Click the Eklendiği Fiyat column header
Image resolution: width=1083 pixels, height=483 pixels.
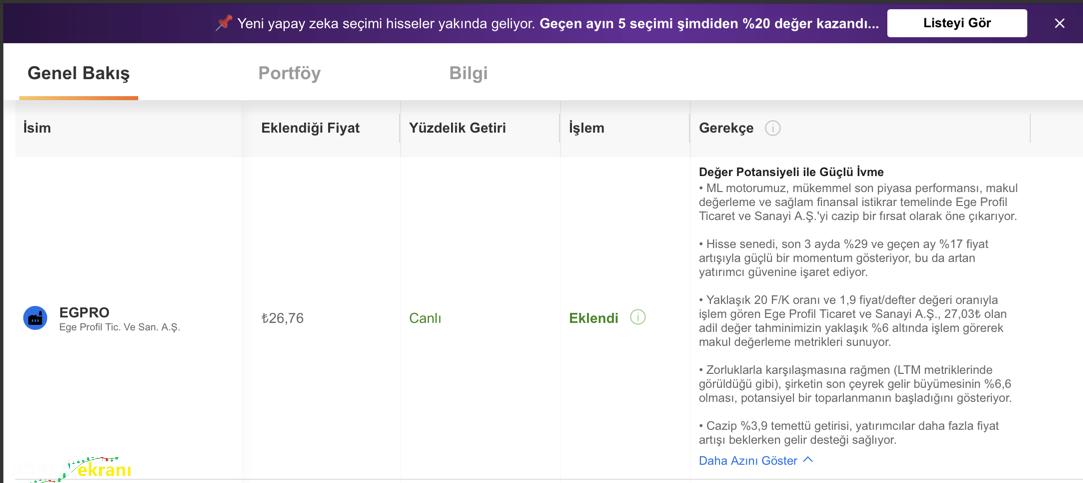coord(310,128)
